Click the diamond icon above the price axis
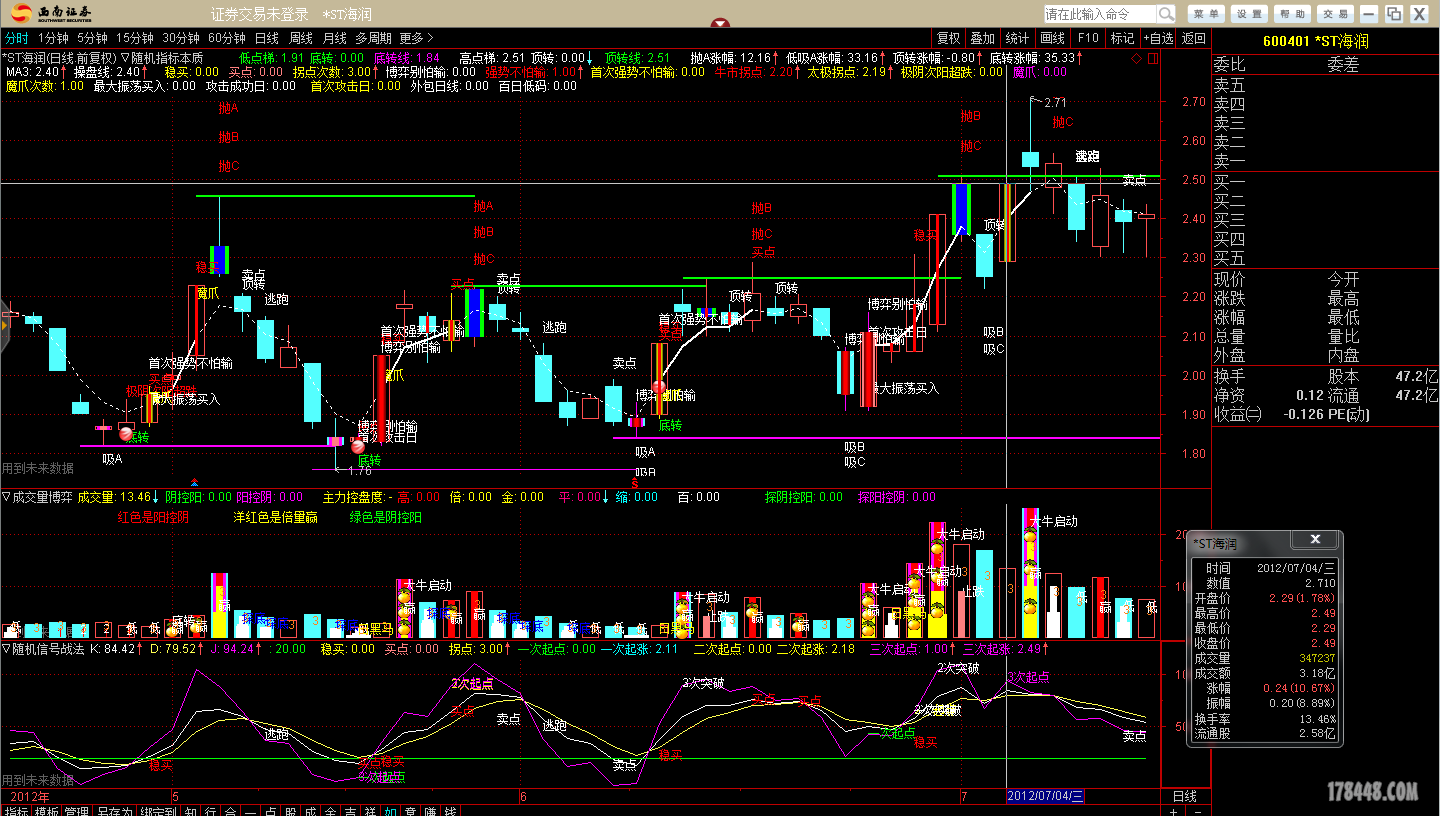 click(x=1137, y=59)
